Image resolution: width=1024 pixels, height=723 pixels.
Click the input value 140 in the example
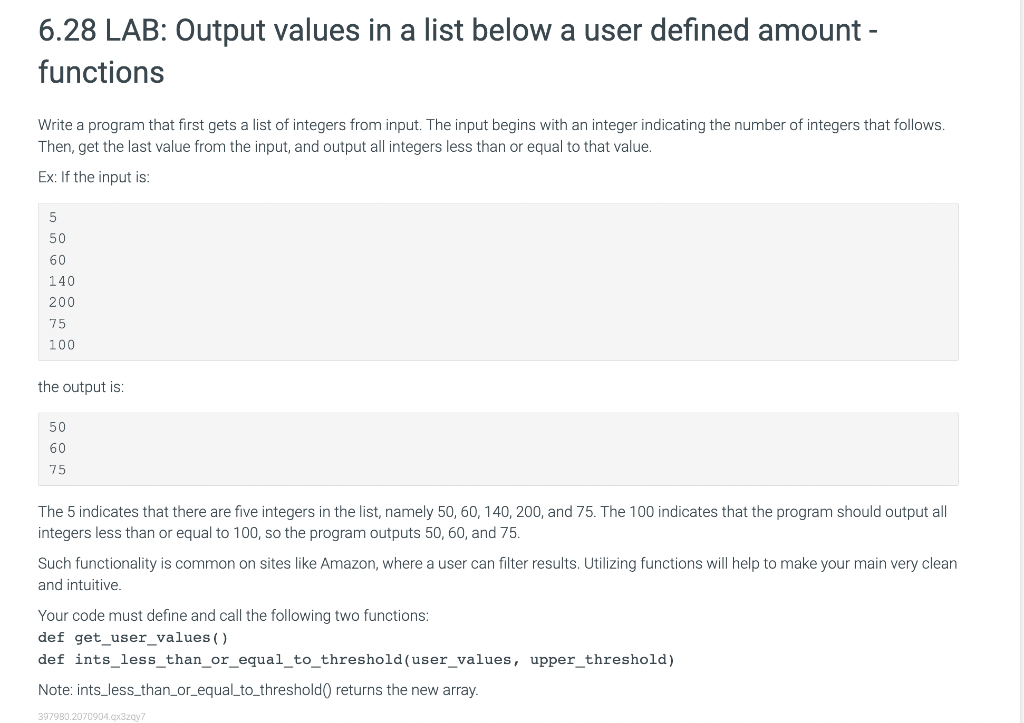pos(62,281)
